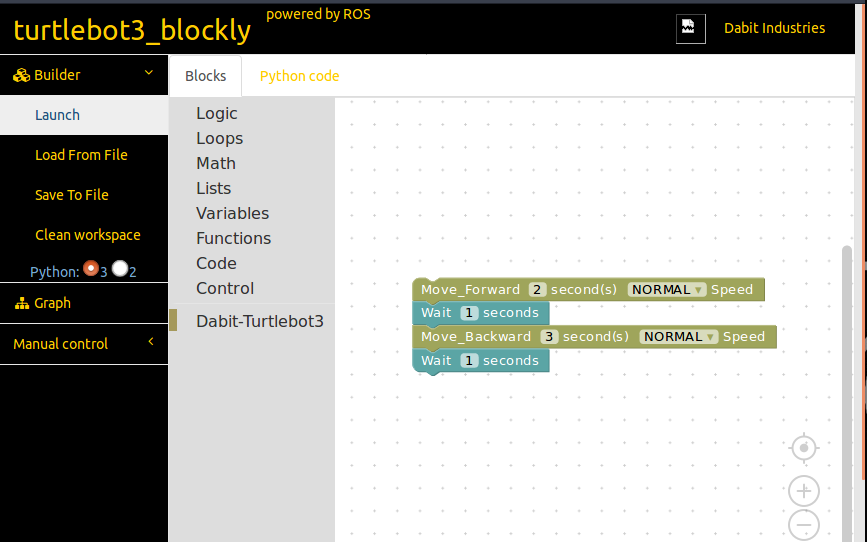
Task: Expand the Manual control chevron
Action: pyautogui.click(x=151, y=342)
